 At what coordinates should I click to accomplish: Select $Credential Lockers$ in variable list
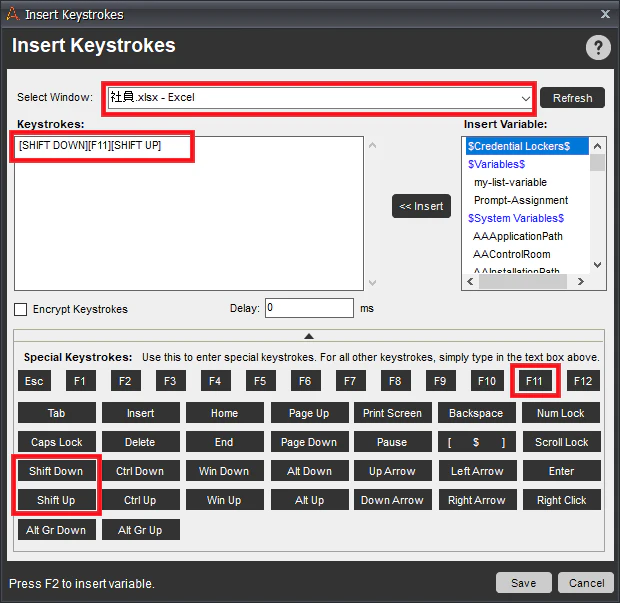527,146
